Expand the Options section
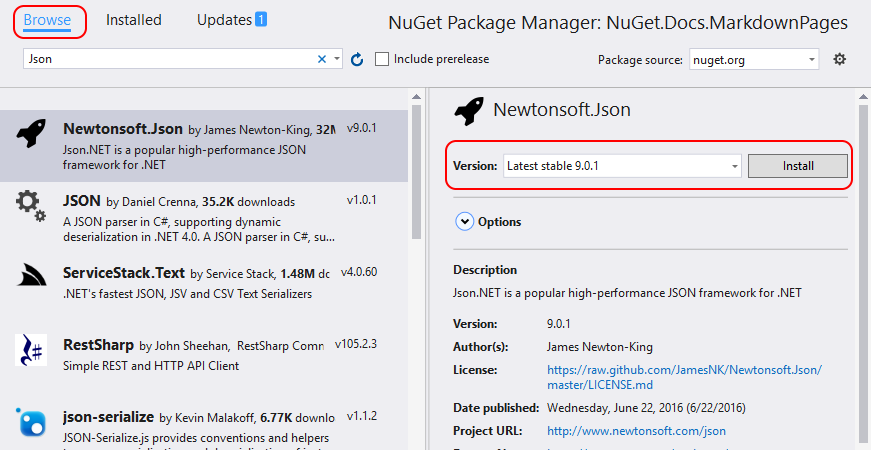 [x=464, y=222]
